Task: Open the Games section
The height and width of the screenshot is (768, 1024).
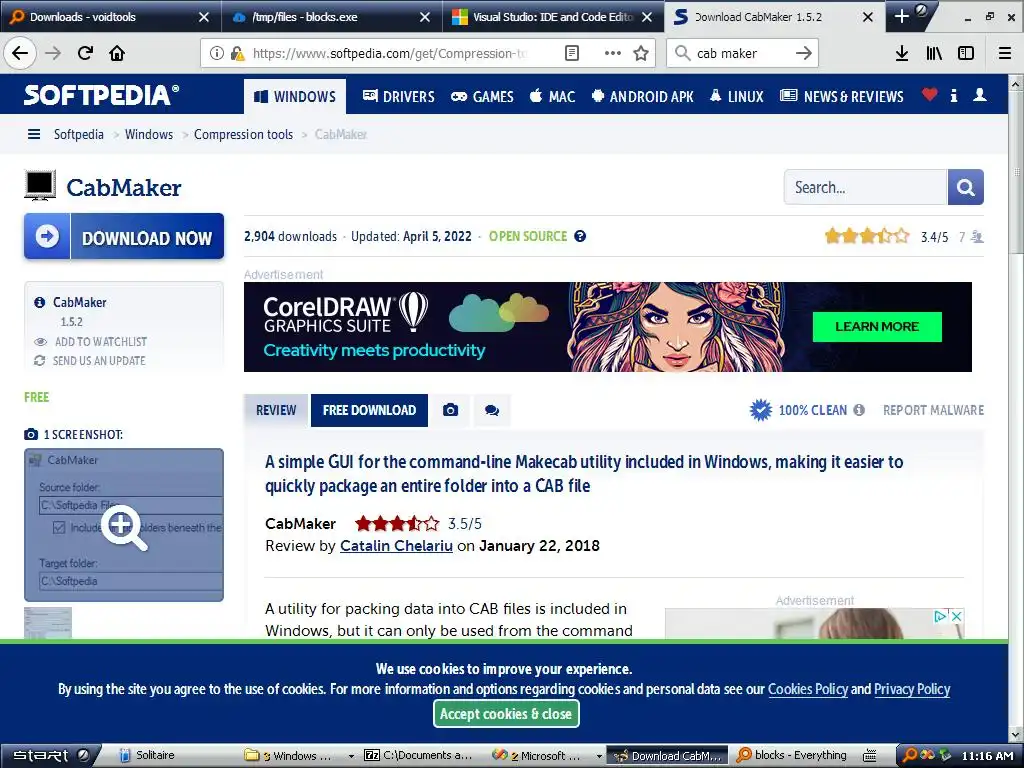Action: click(483, 97)
